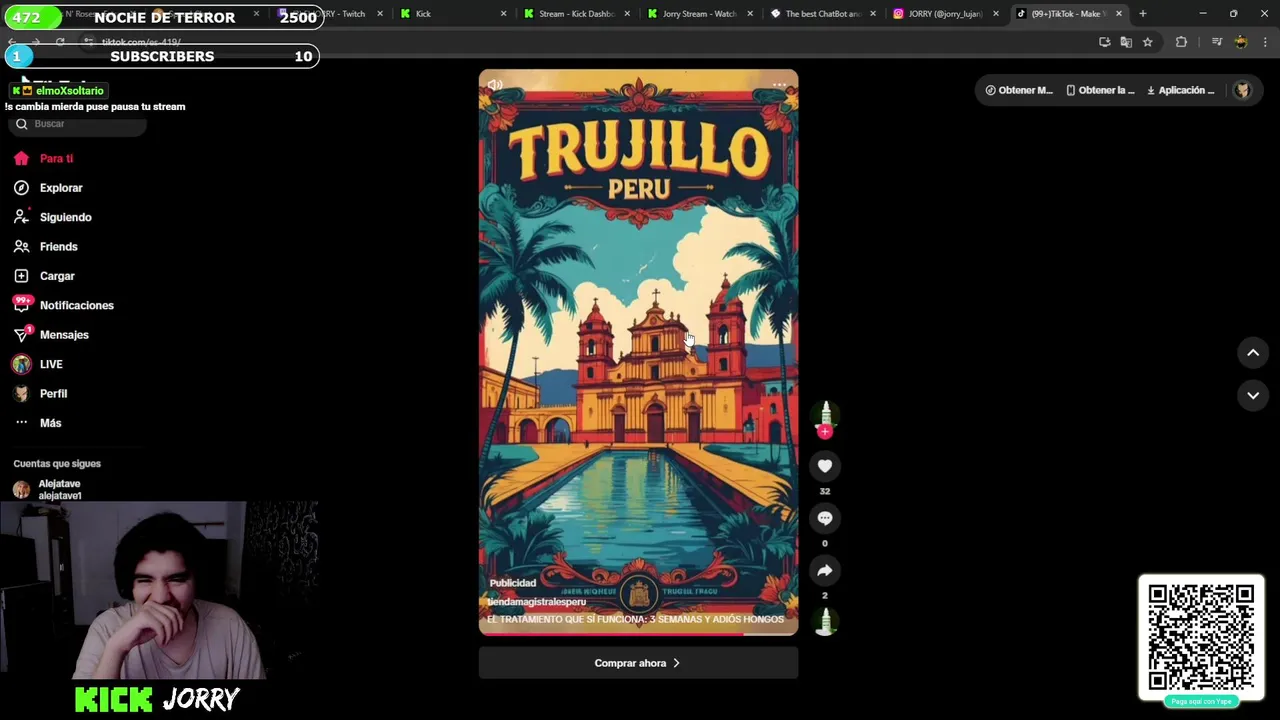This screenshot has height=720, width=1280.
Task: Open Mensajes inbox icon
Action: coord(21,335)
